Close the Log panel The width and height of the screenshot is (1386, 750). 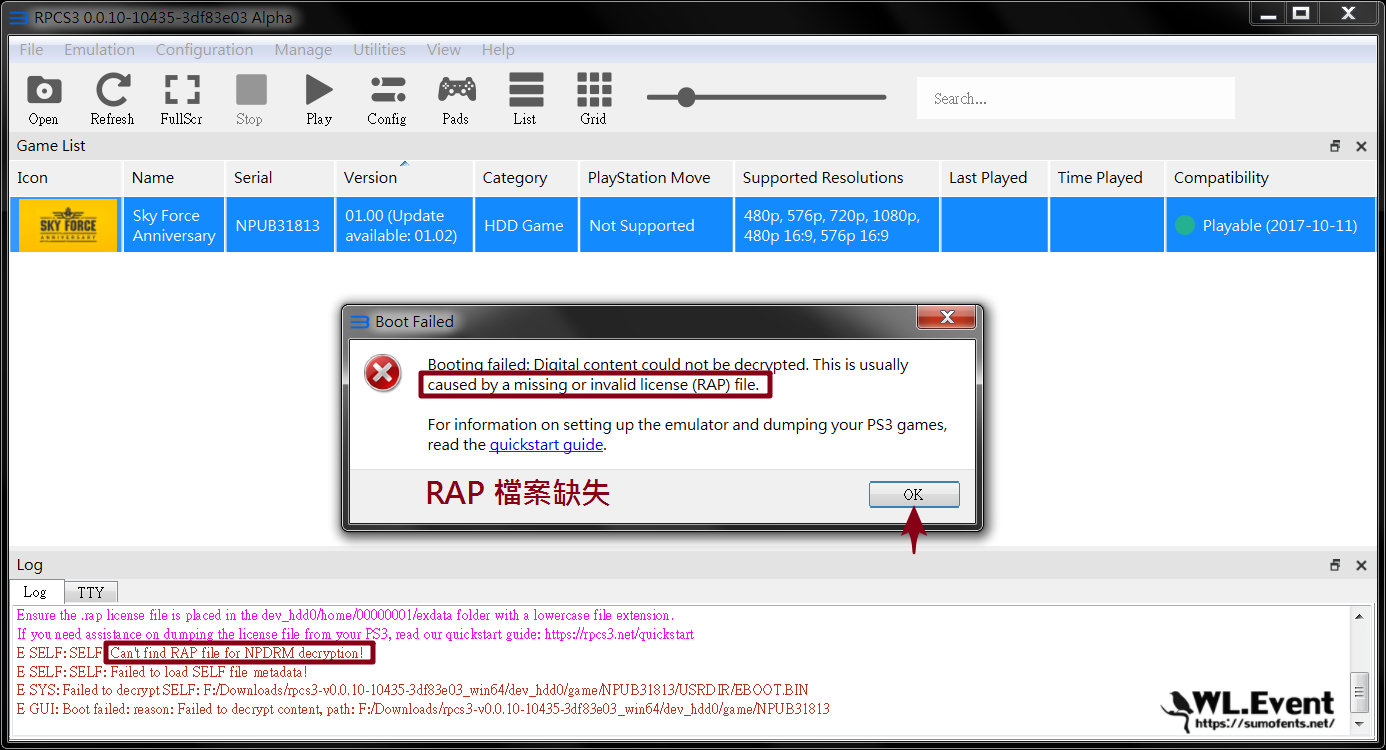[1361, 565]
